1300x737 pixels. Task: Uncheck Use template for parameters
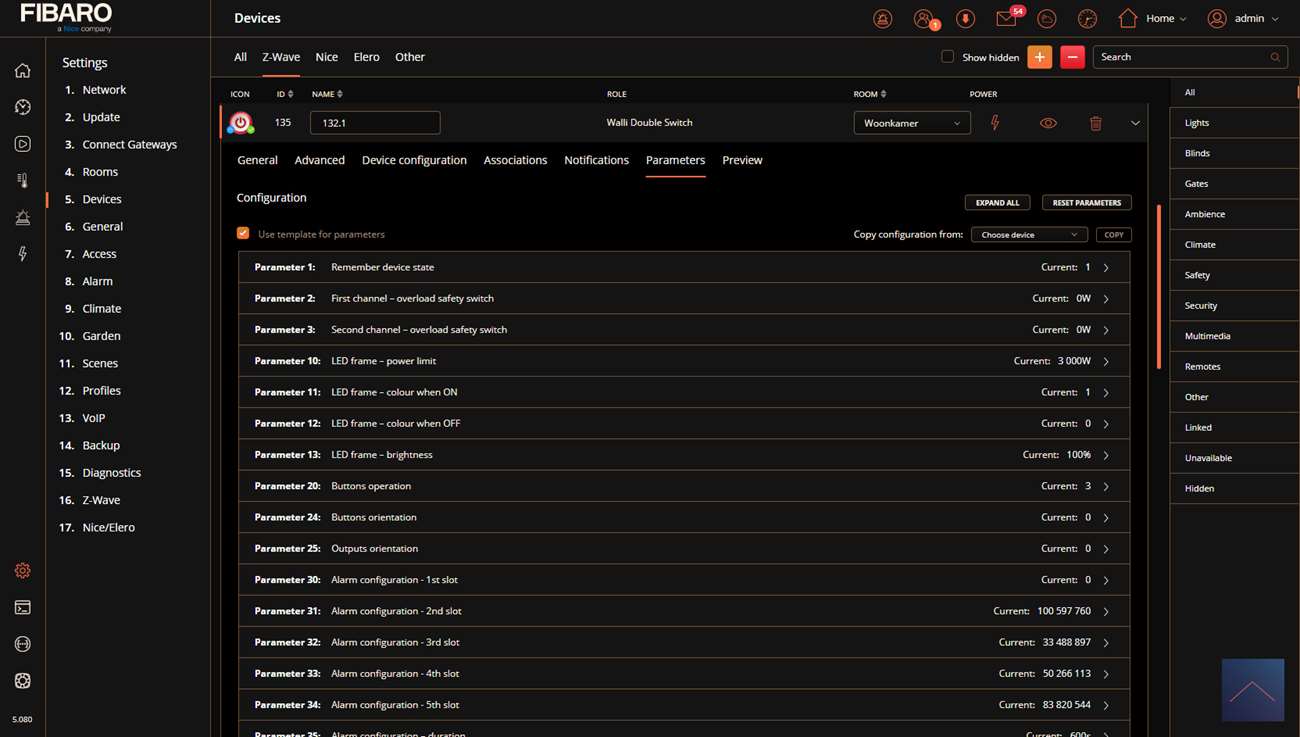point(243,233)
